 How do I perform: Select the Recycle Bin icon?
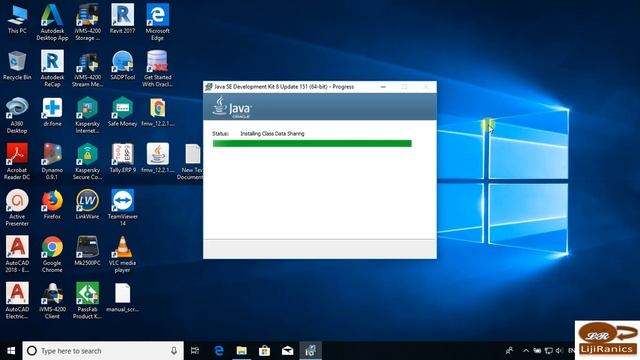[x=17, y=65]
